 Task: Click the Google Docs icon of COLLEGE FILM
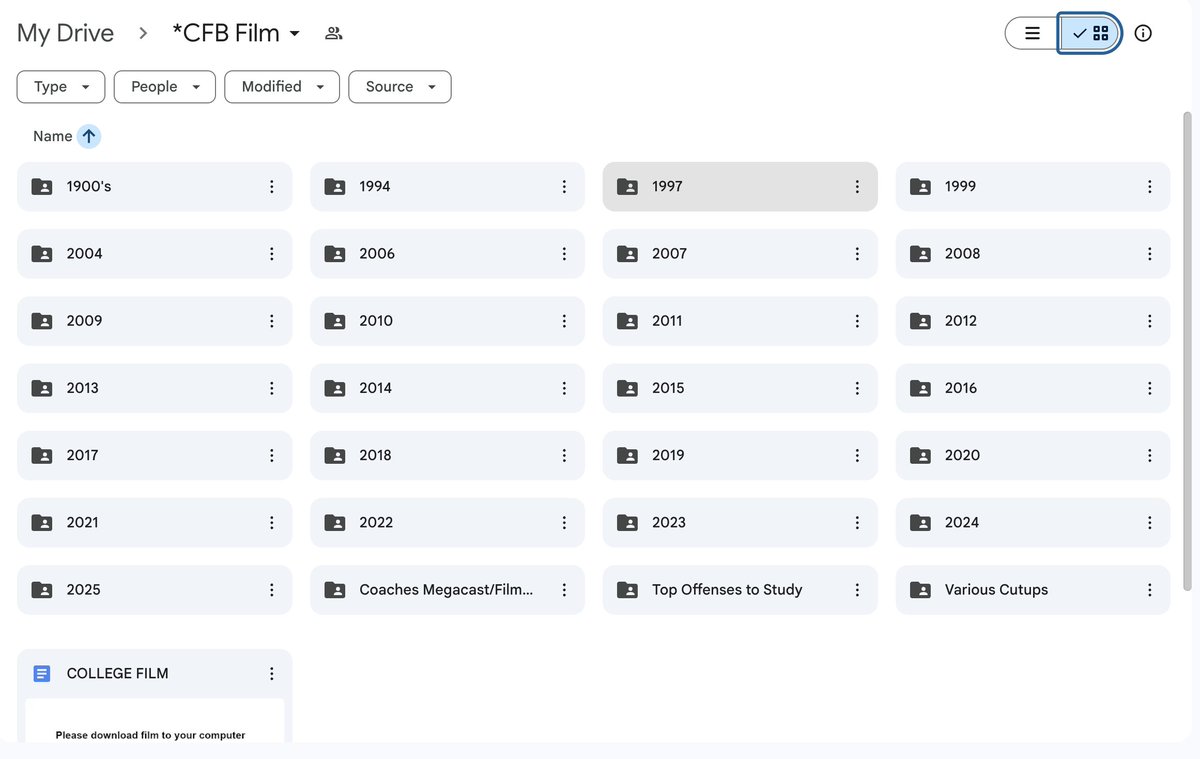[42, 674]
